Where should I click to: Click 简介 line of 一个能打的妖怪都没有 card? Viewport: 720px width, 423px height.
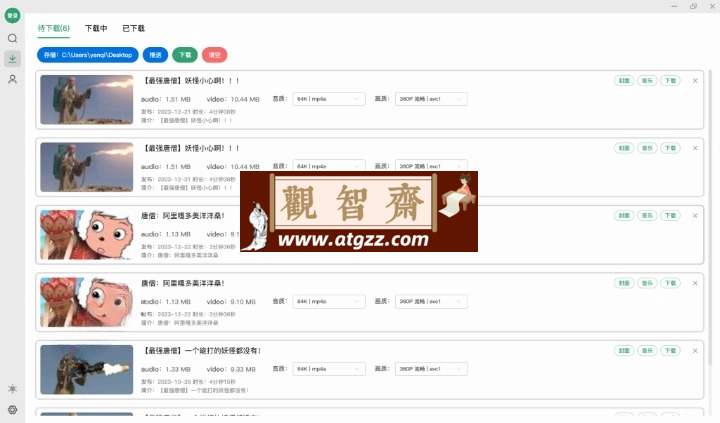195,390
